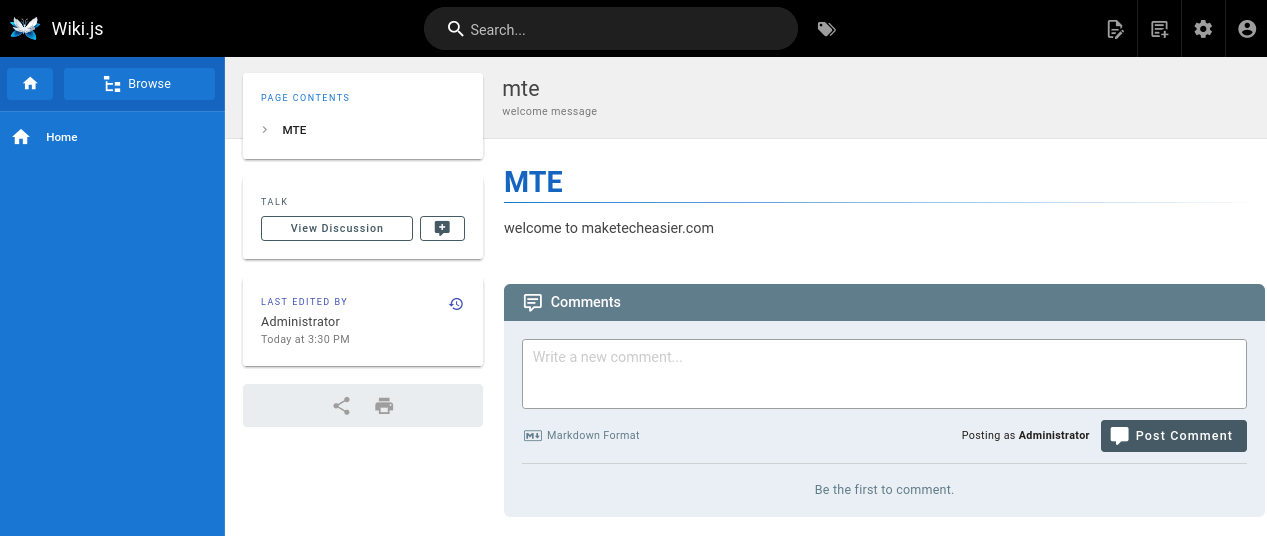Screen dimensions: 1267x536
Task: Click the new page icon
Action: (1159, 29)
